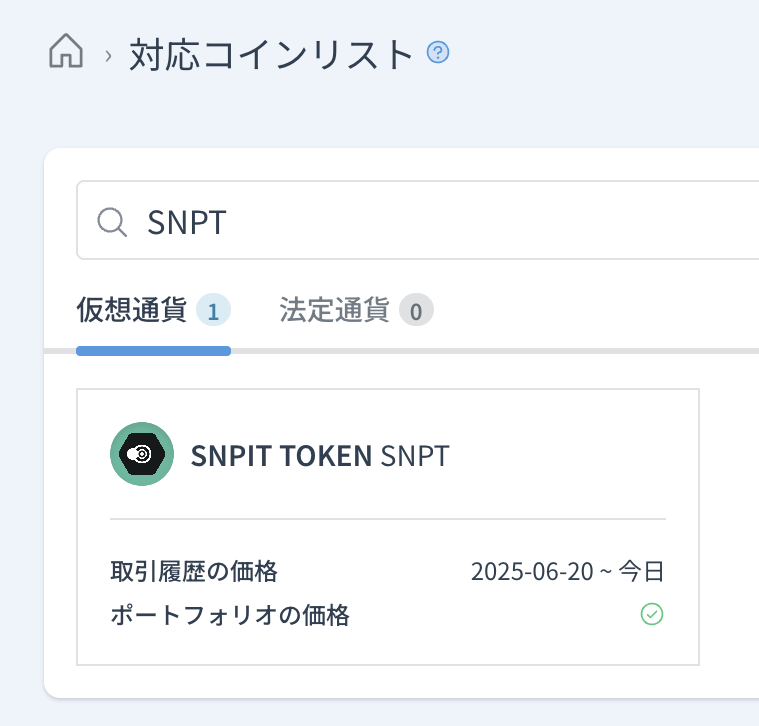This screenshot has width=759, height=726.
Task: Open the SNPIT TOKEN coin name
Action: (x=282, y=456)
